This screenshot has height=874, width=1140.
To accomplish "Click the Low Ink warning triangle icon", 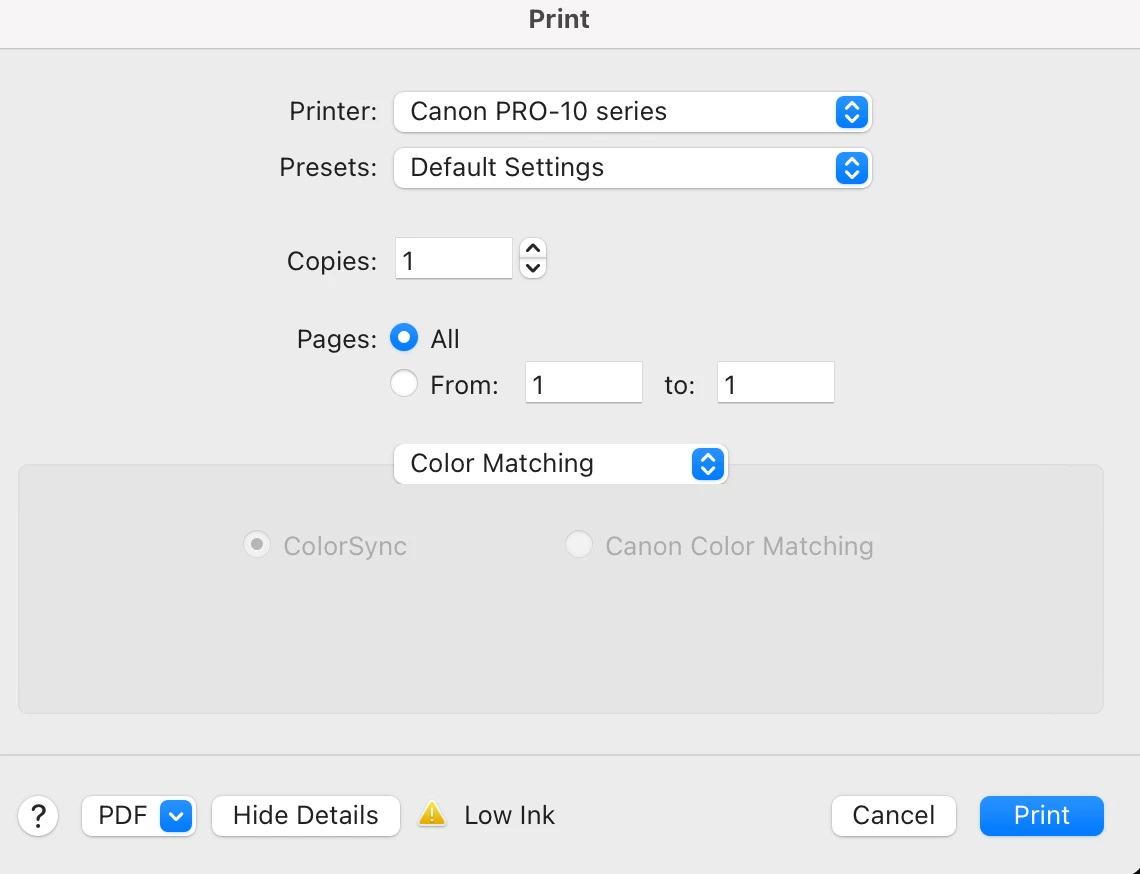I will [432, 814].
